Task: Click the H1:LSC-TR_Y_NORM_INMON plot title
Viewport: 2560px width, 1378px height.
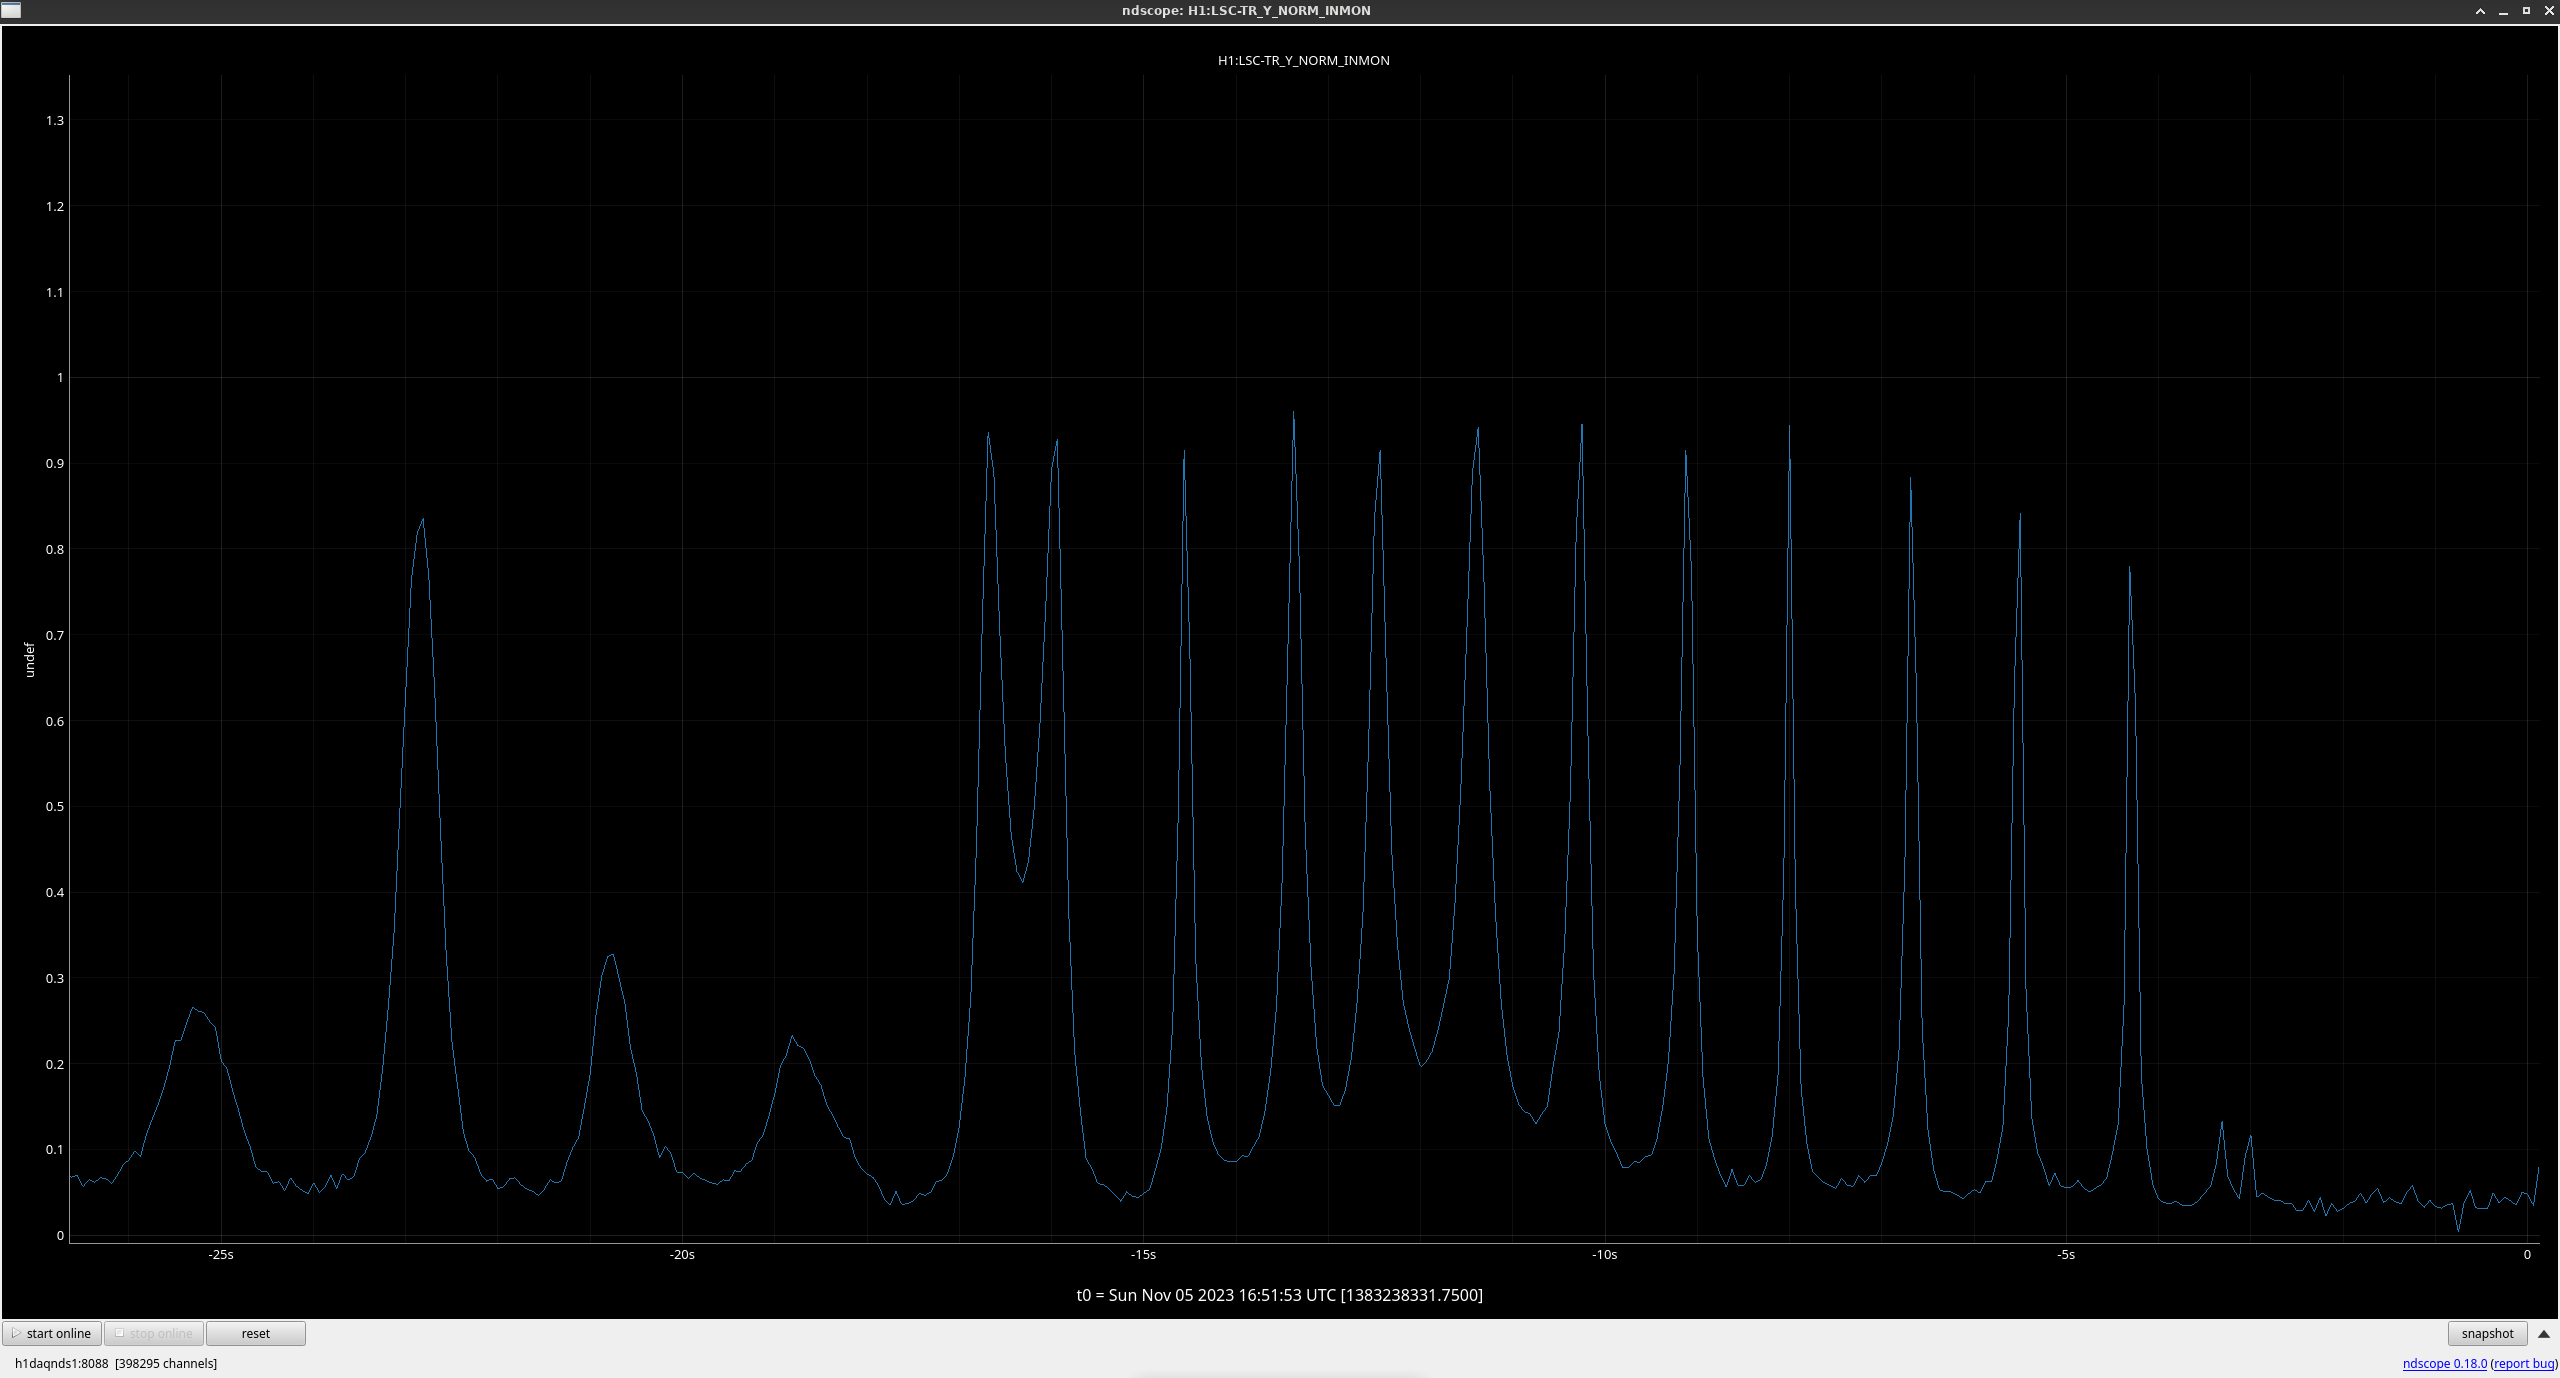Action: point(1303,60)
